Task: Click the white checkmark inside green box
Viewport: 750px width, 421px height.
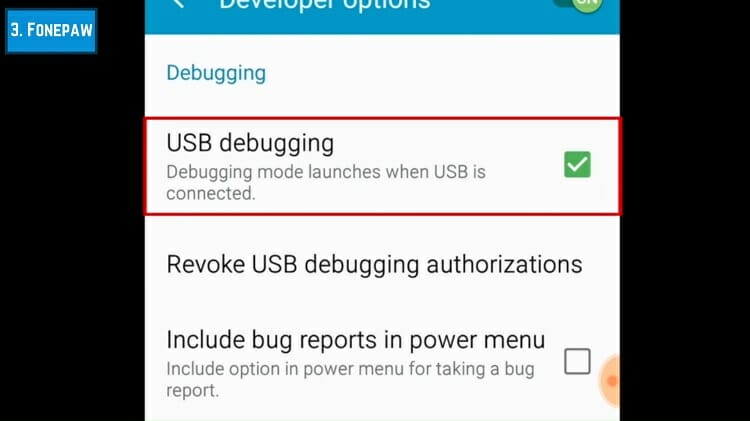Action: click(577, 165)
